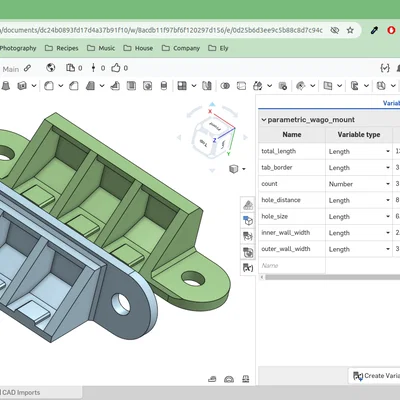Click the crossed-out eye icon in the address bar
Image resolution: width=400 pixels, height=400 pixels.
334,30
